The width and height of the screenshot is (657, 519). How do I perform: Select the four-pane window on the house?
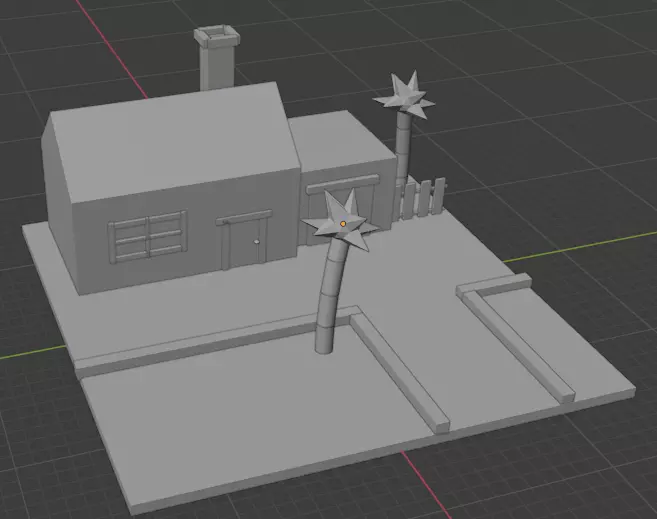(x=148, y=237)
